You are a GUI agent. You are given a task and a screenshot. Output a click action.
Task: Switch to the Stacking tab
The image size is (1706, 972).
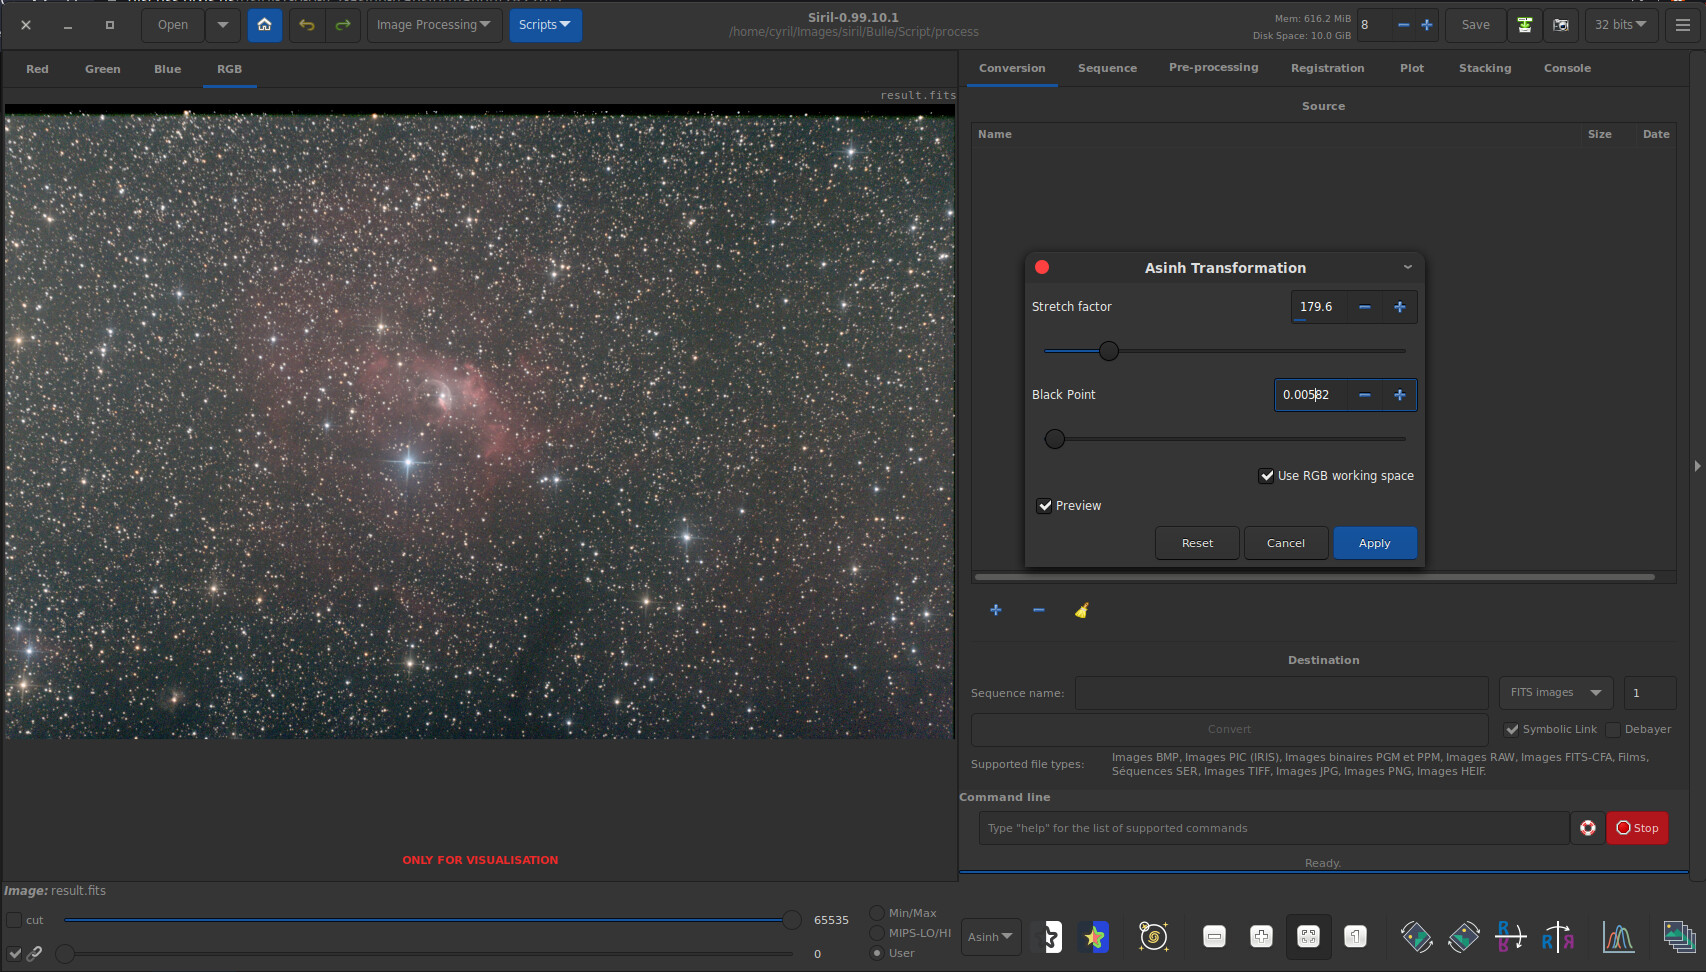(x=1484, y=68)
